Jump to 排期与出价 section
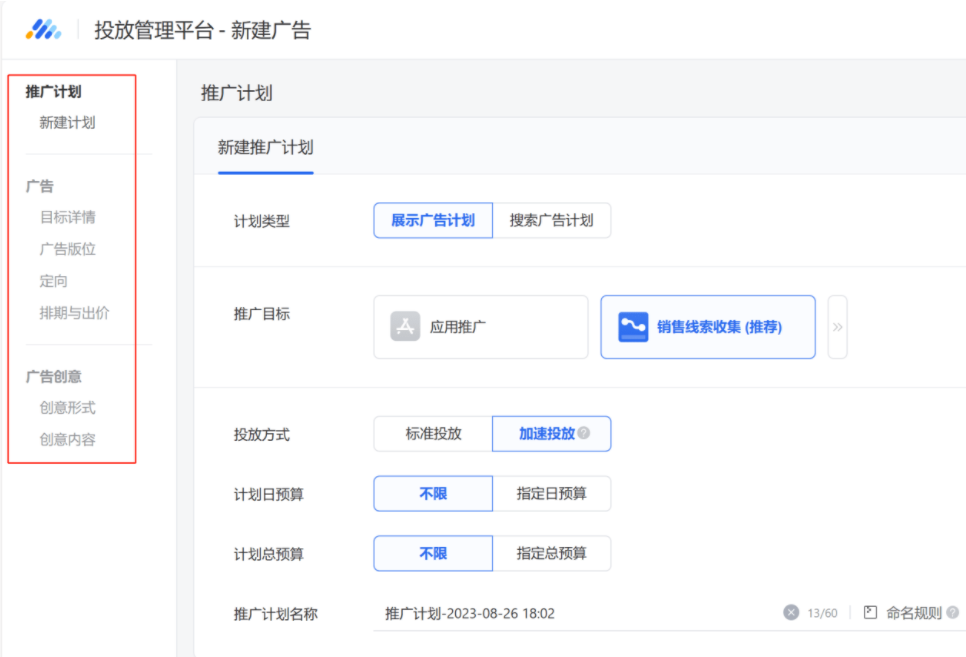Screen dimensions: 966x657 (x=74, y=313)
